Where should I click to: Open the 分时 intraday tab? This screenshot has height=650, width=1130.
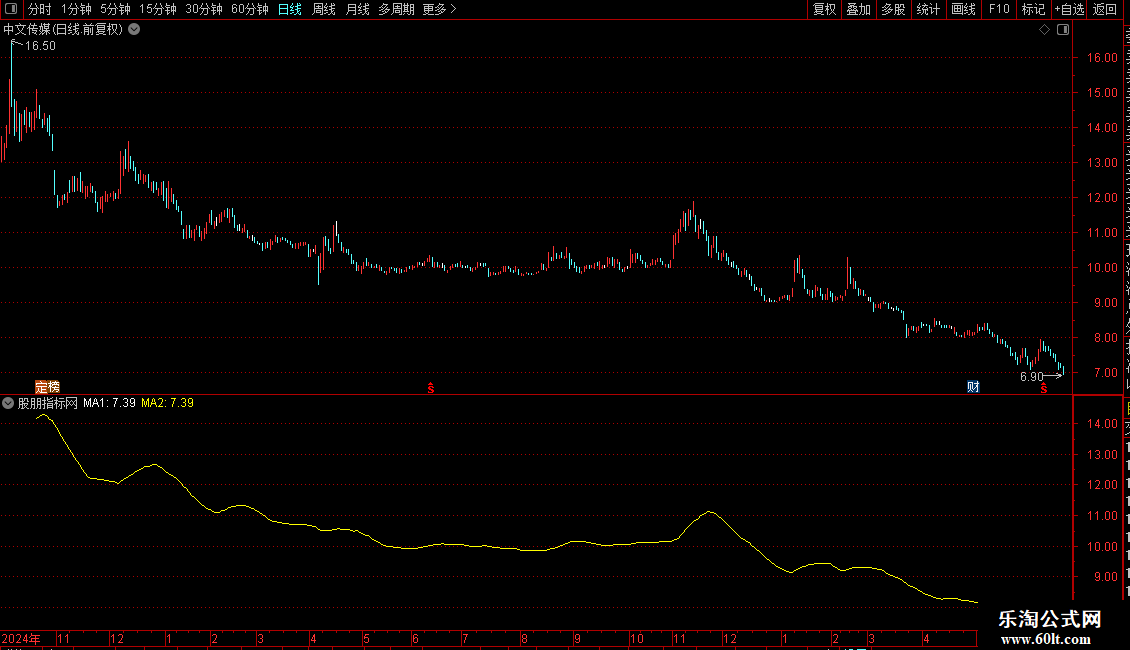40,9
